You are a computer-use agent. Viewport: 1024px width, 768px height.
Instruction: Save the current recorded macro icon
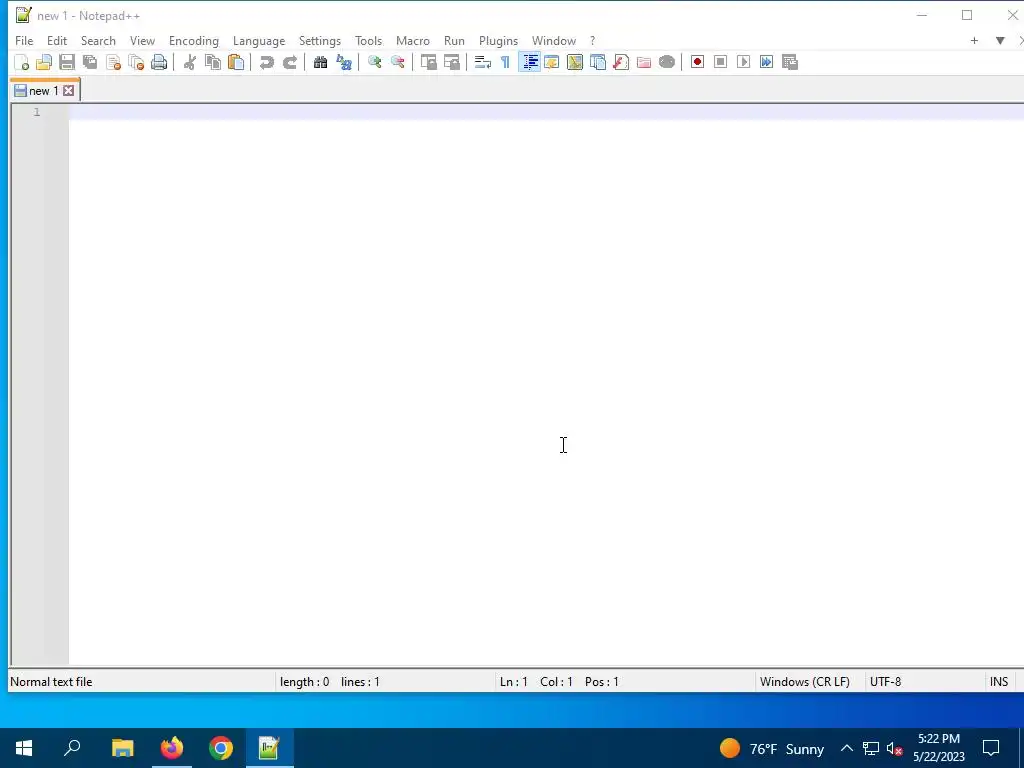coord(790,62)
